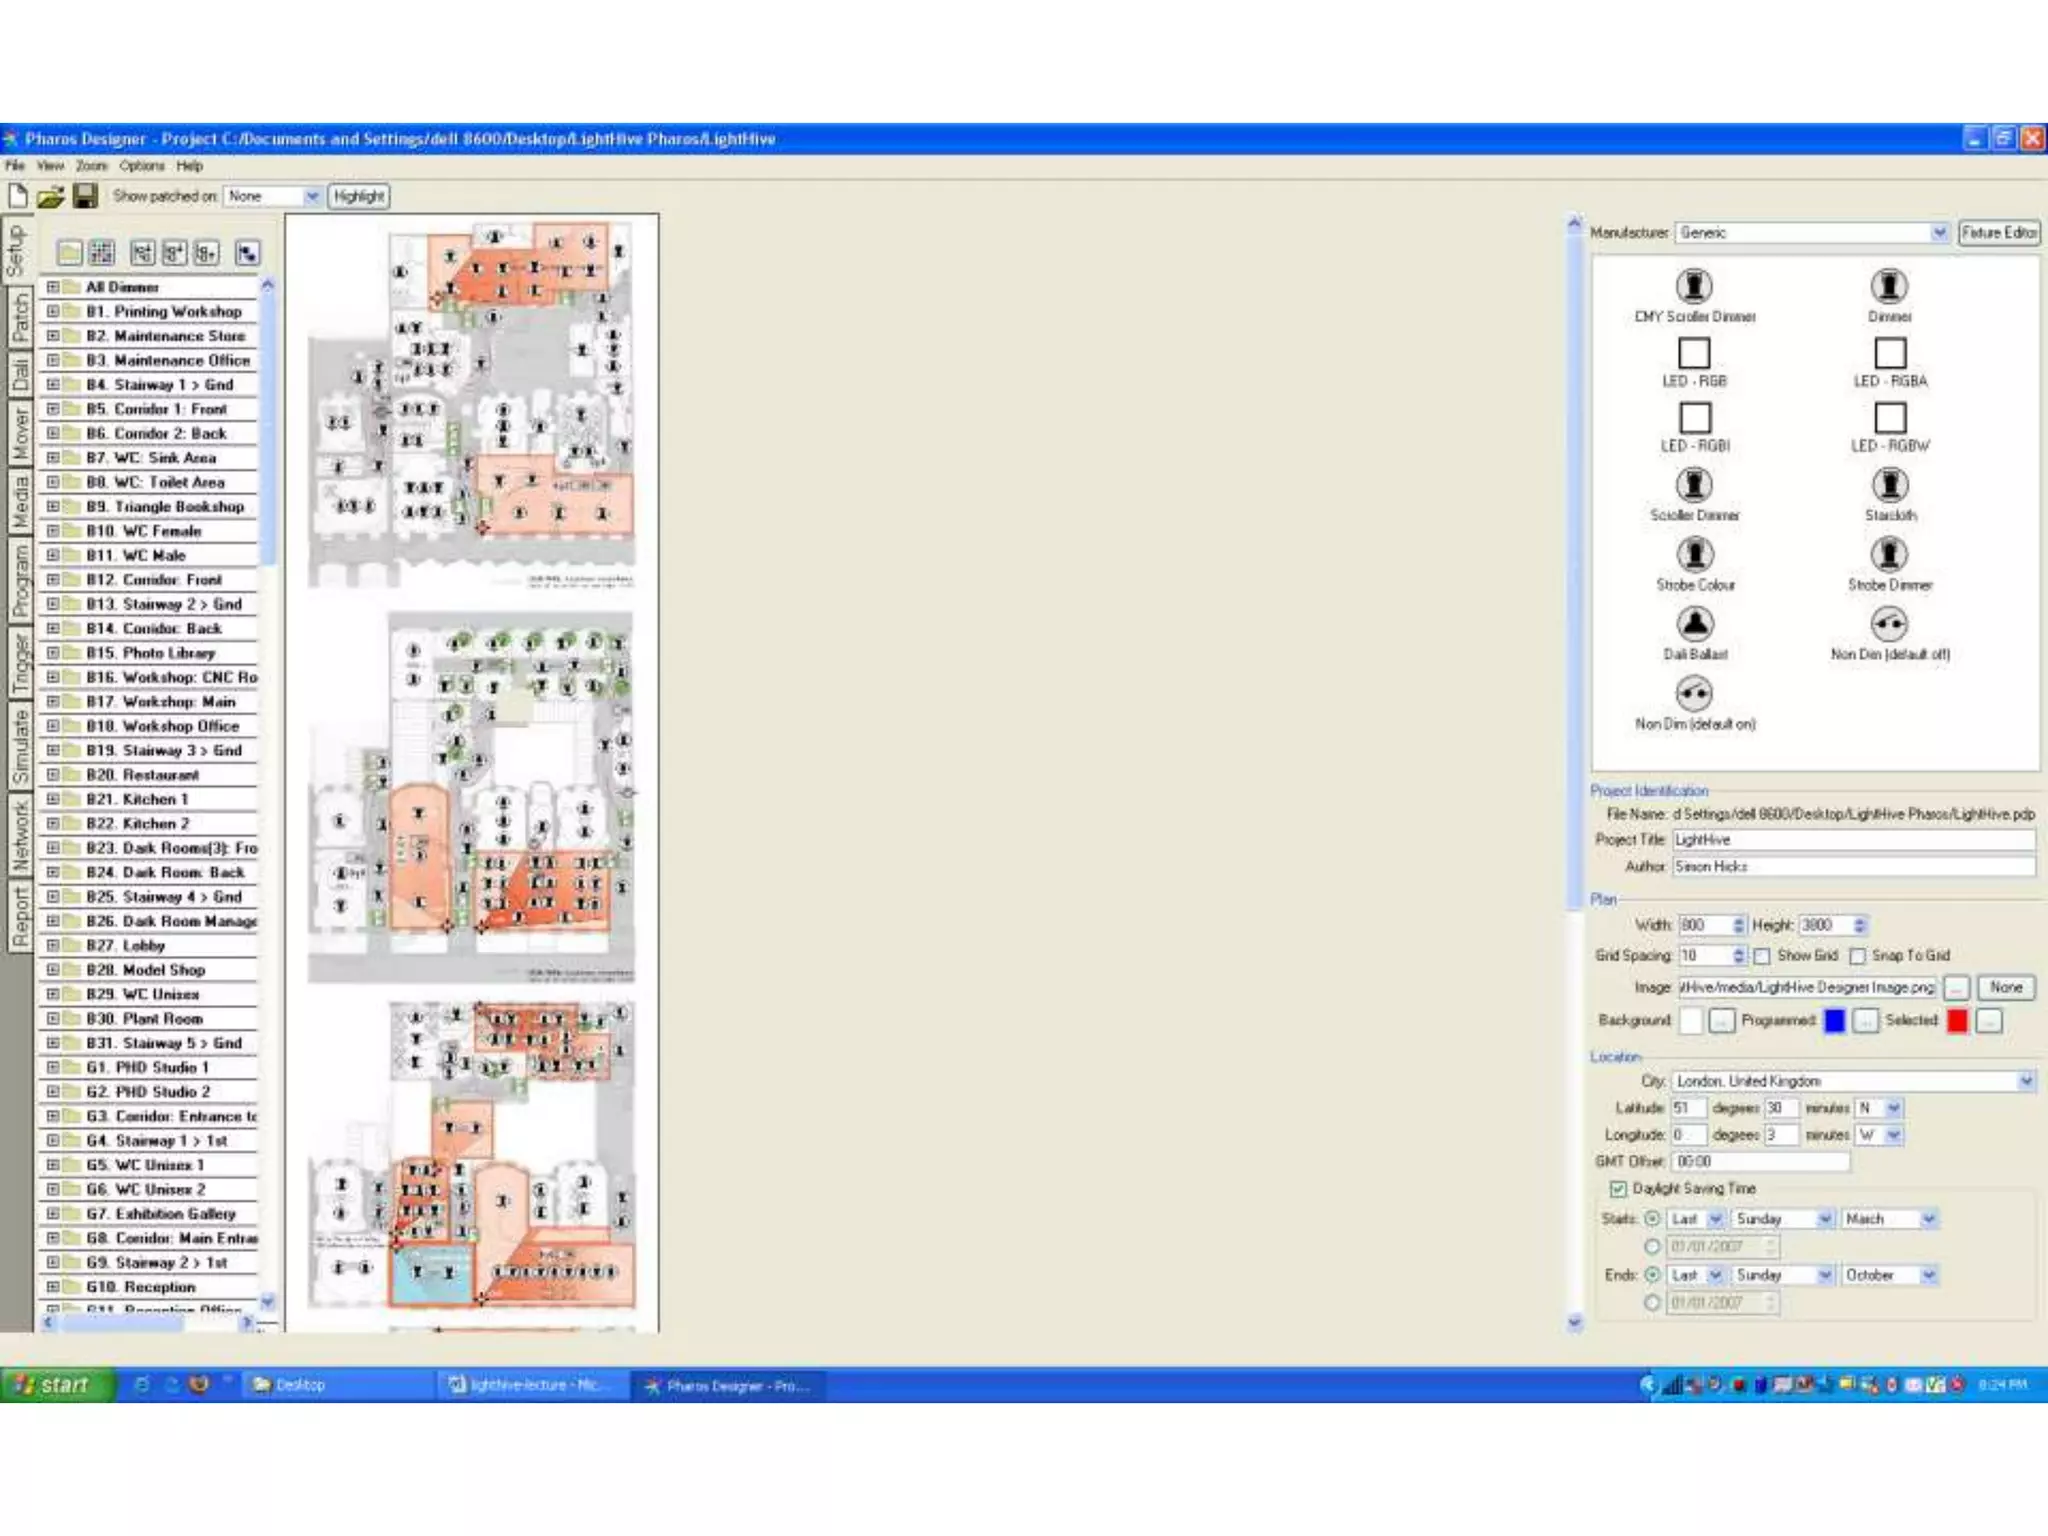Select the LED - RGB fixture icon

tap(1694, 353)
